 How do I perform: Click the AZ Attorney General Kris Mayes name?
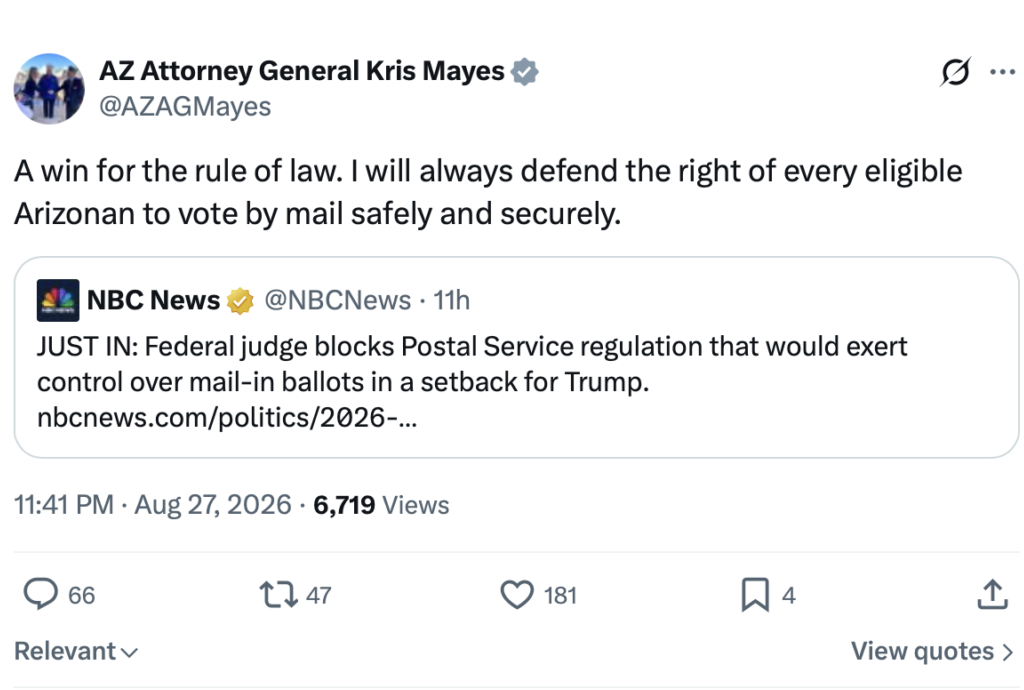coord(302,71)
